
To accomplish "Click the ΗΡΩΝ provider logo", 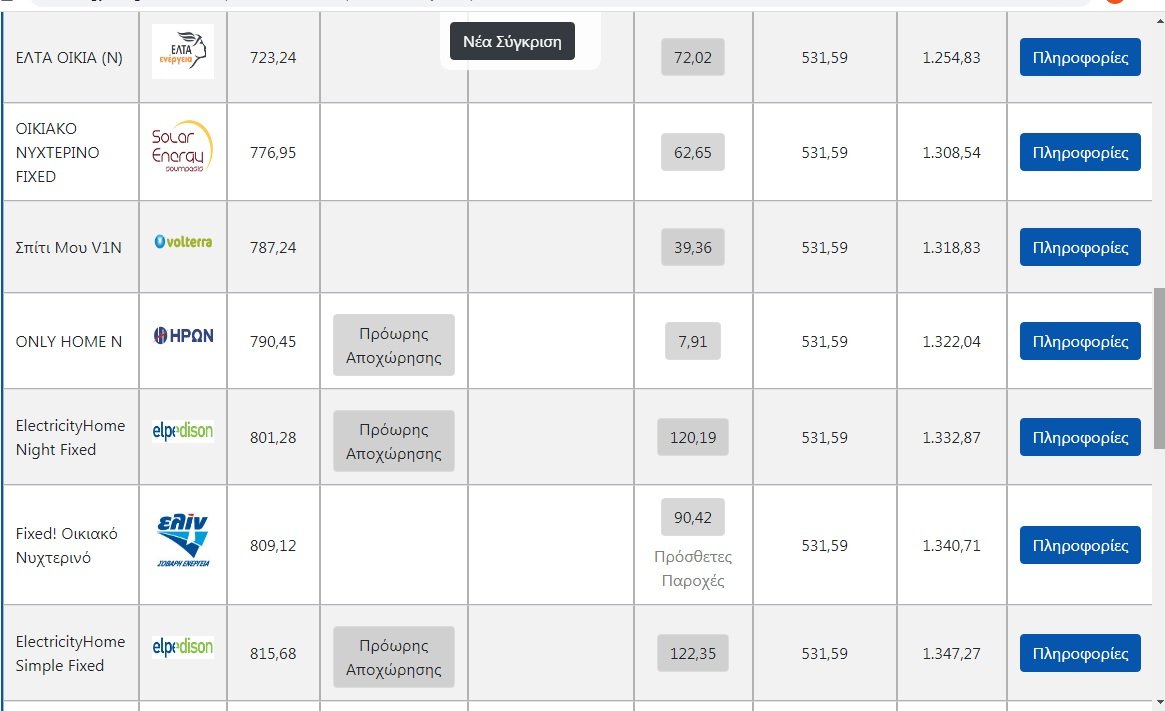I will (x=183, y=335).
